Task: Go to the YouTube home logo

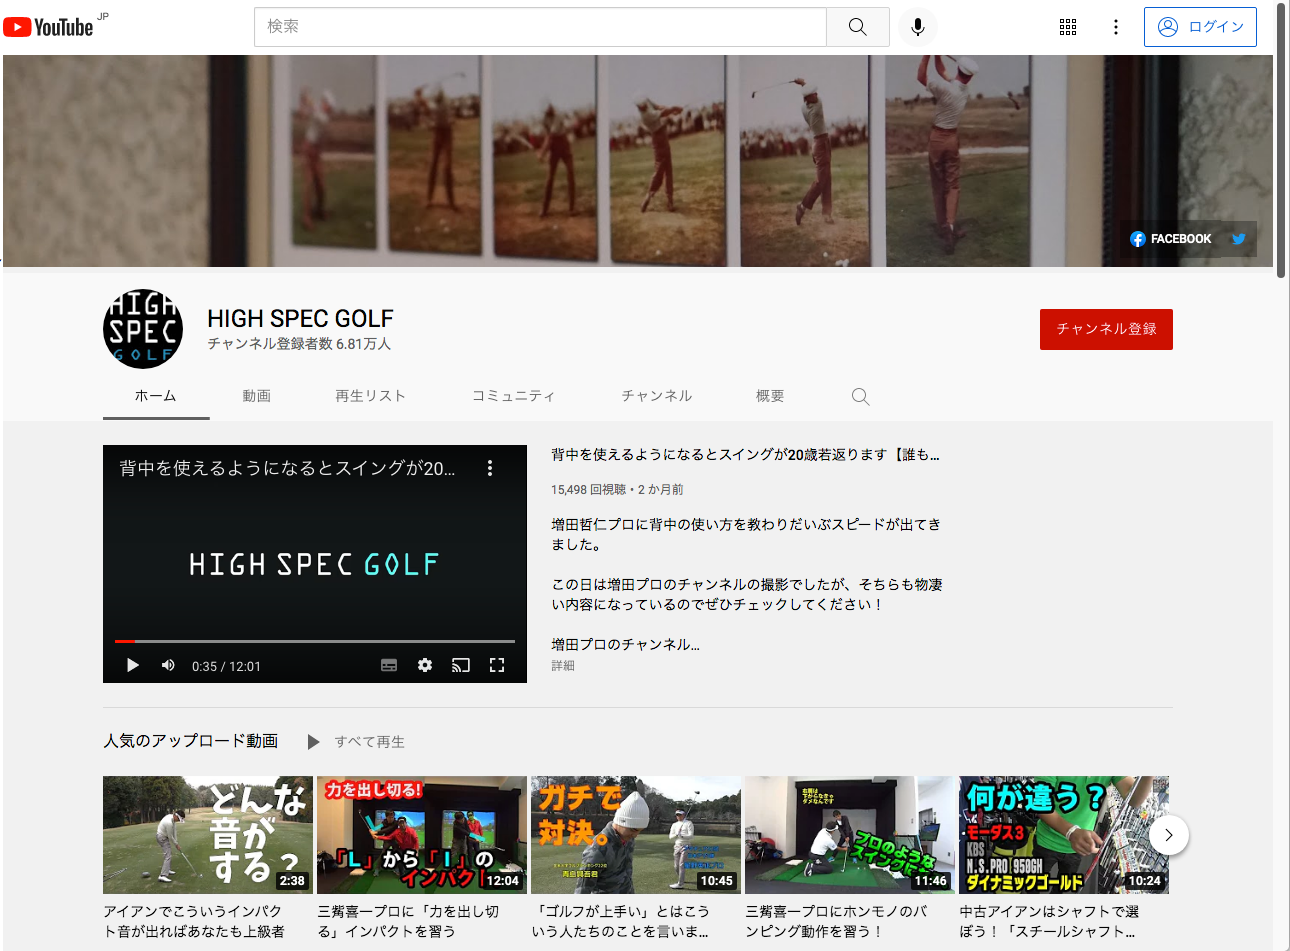Action: point(48,27)
